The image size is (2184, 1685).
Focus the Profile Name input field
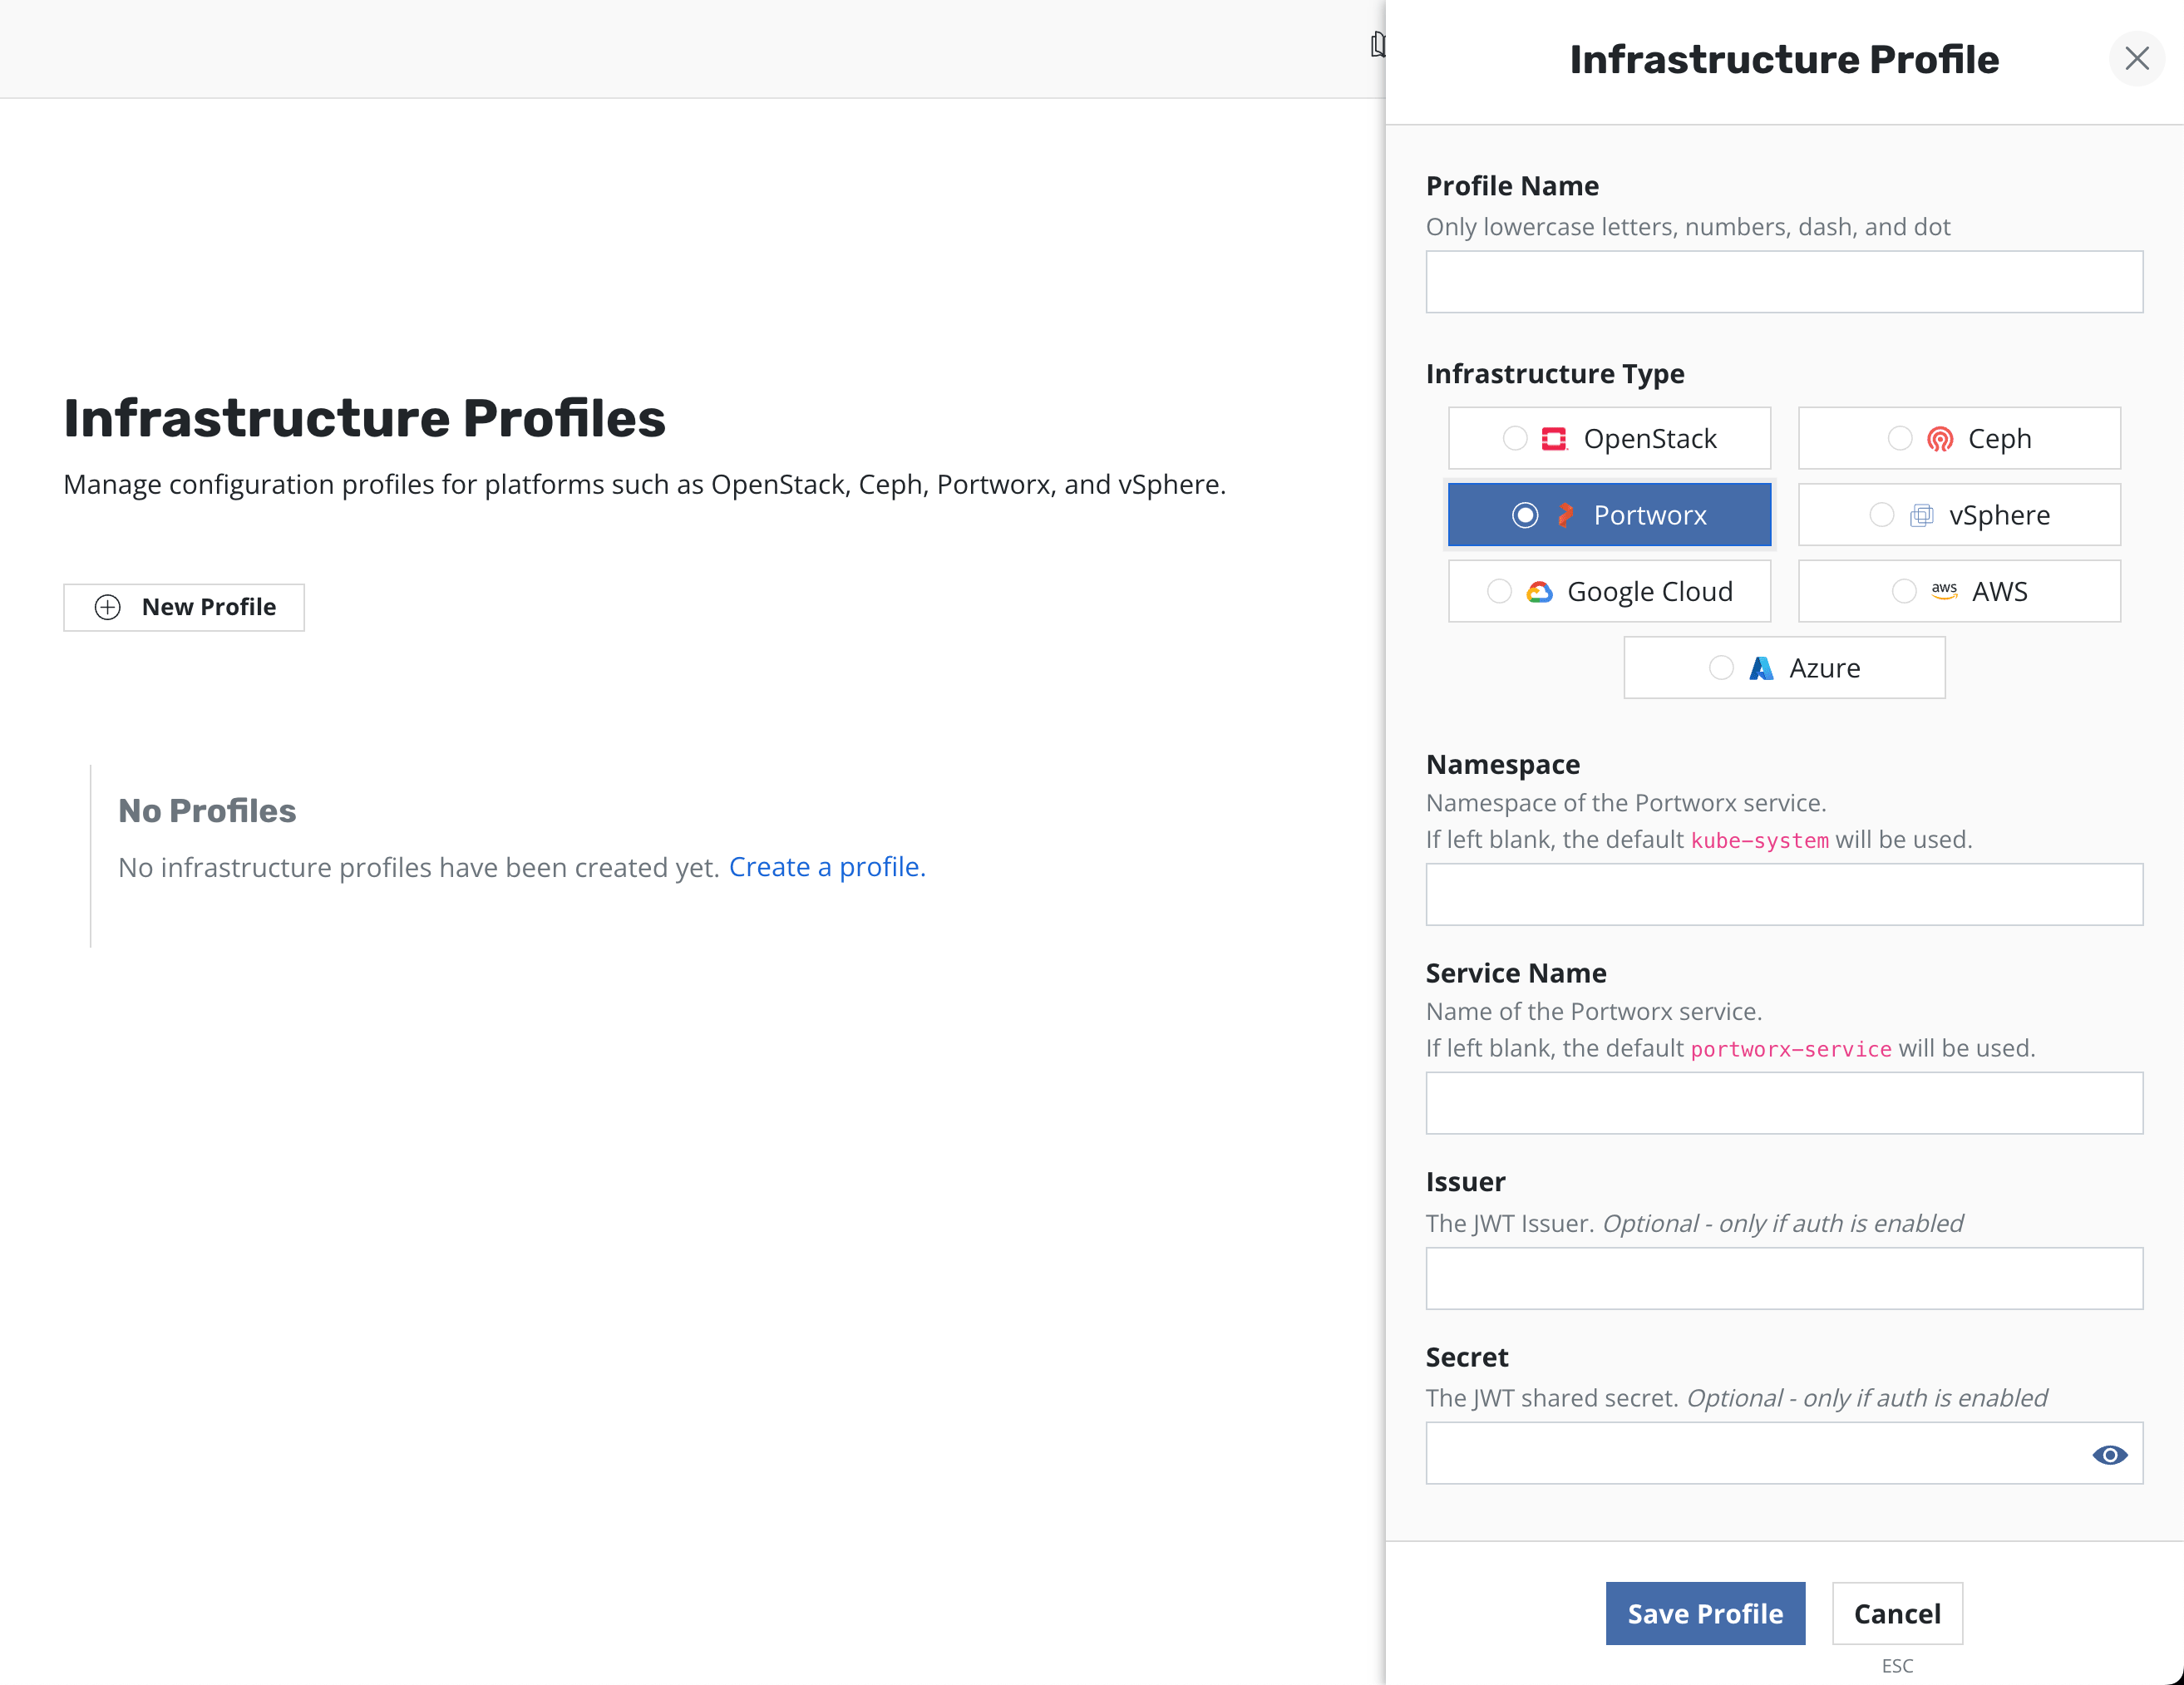click(1783, 282)
